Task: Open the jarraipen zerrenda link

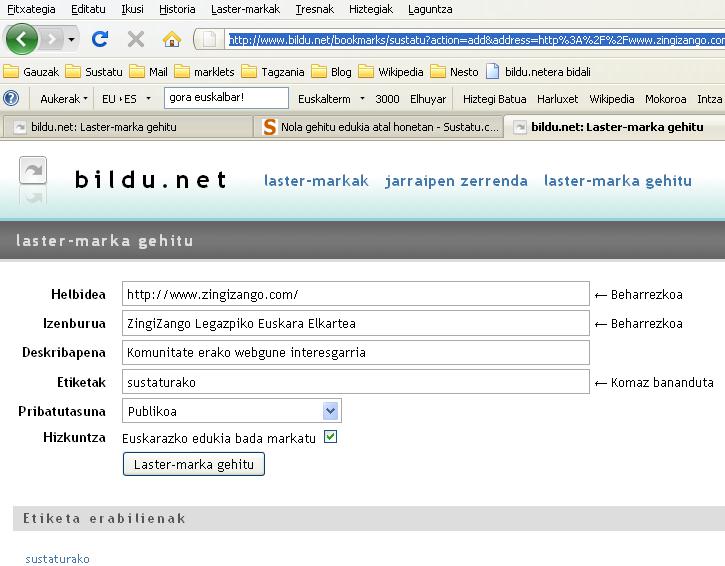Action: [456, 181]
